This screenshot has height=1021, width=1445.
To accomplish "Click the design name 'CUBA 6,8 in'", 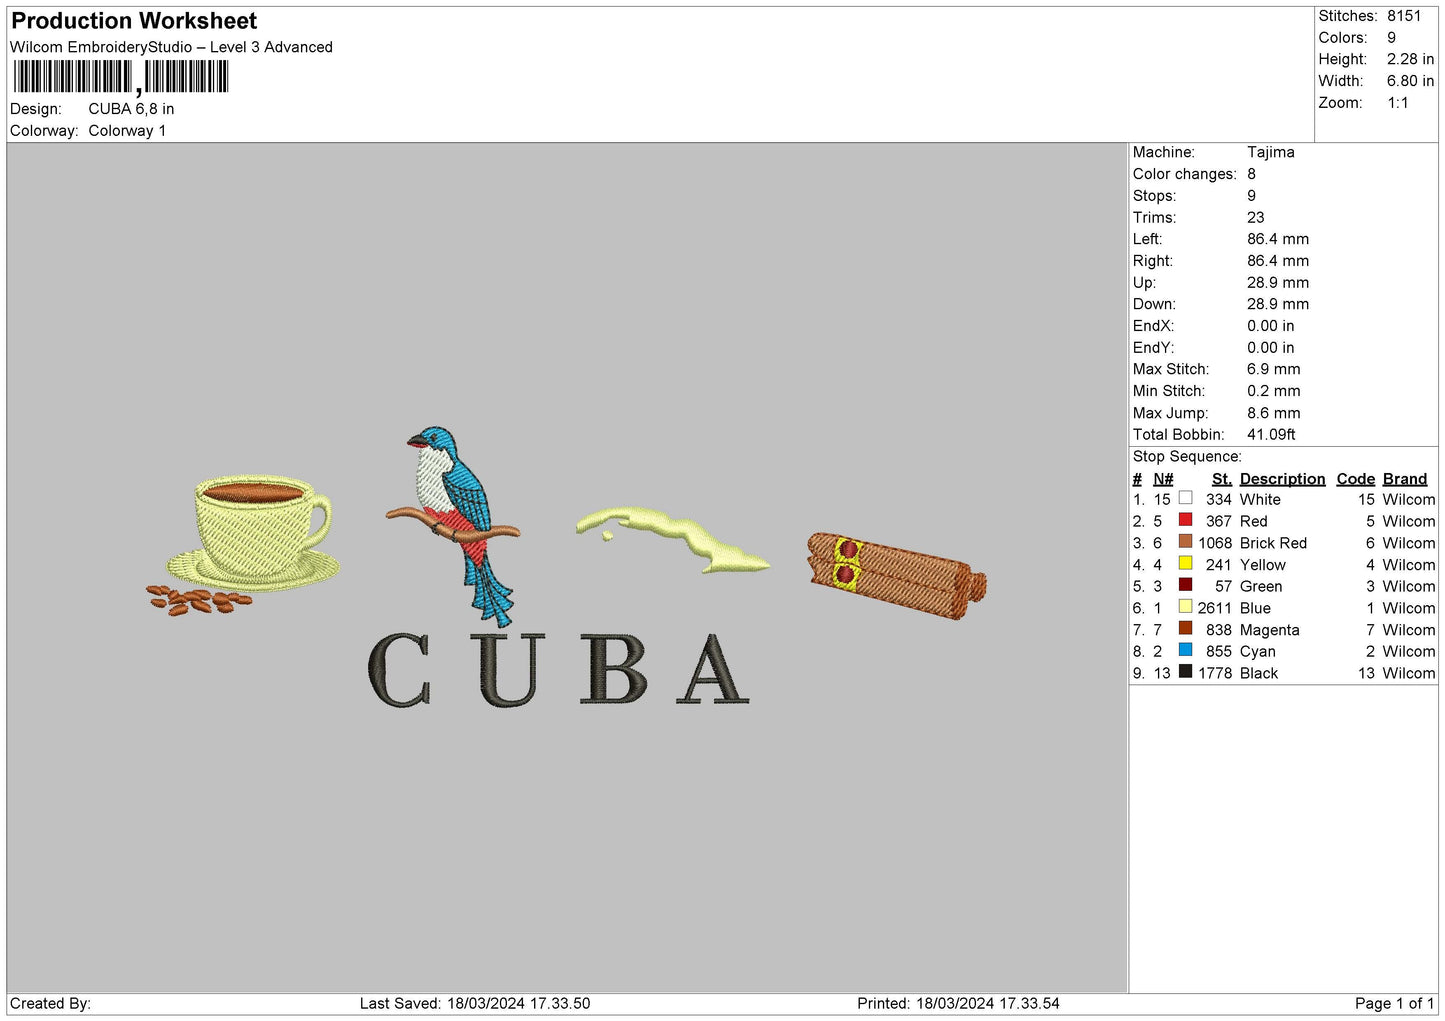I will (x=131, y=109).
